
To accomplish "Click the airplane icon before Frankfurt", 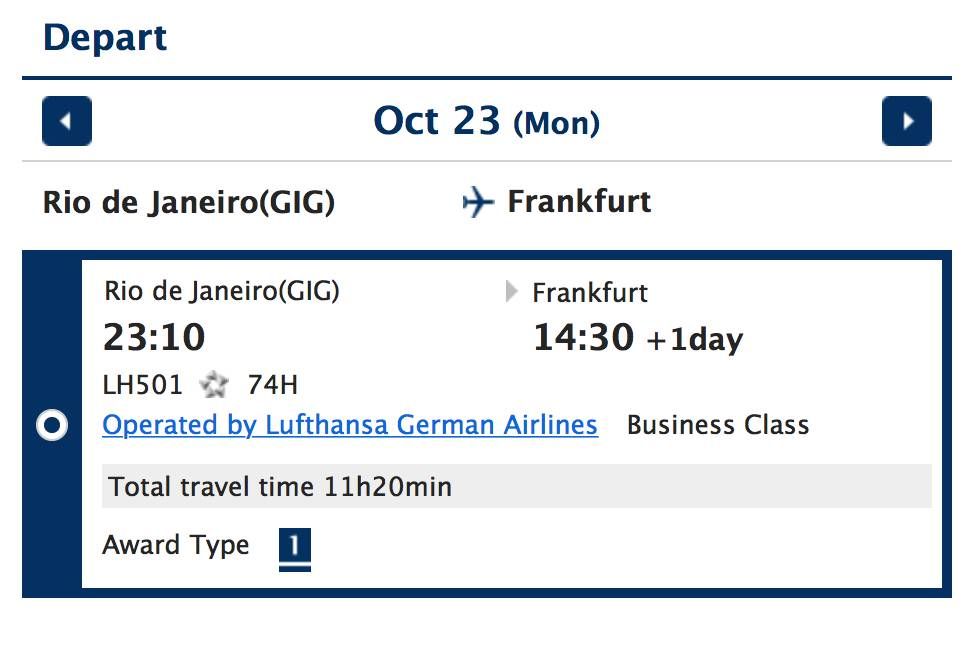I will click(x=478, y=202).
